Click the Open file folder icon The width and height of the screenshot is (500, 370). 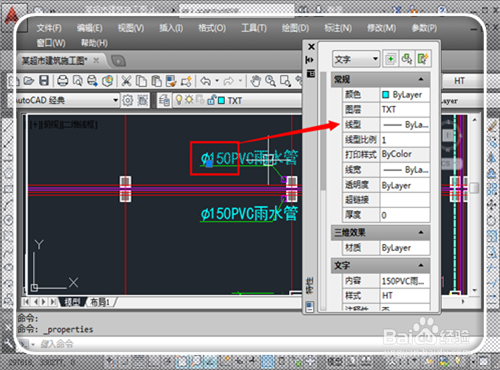point(29,81)
